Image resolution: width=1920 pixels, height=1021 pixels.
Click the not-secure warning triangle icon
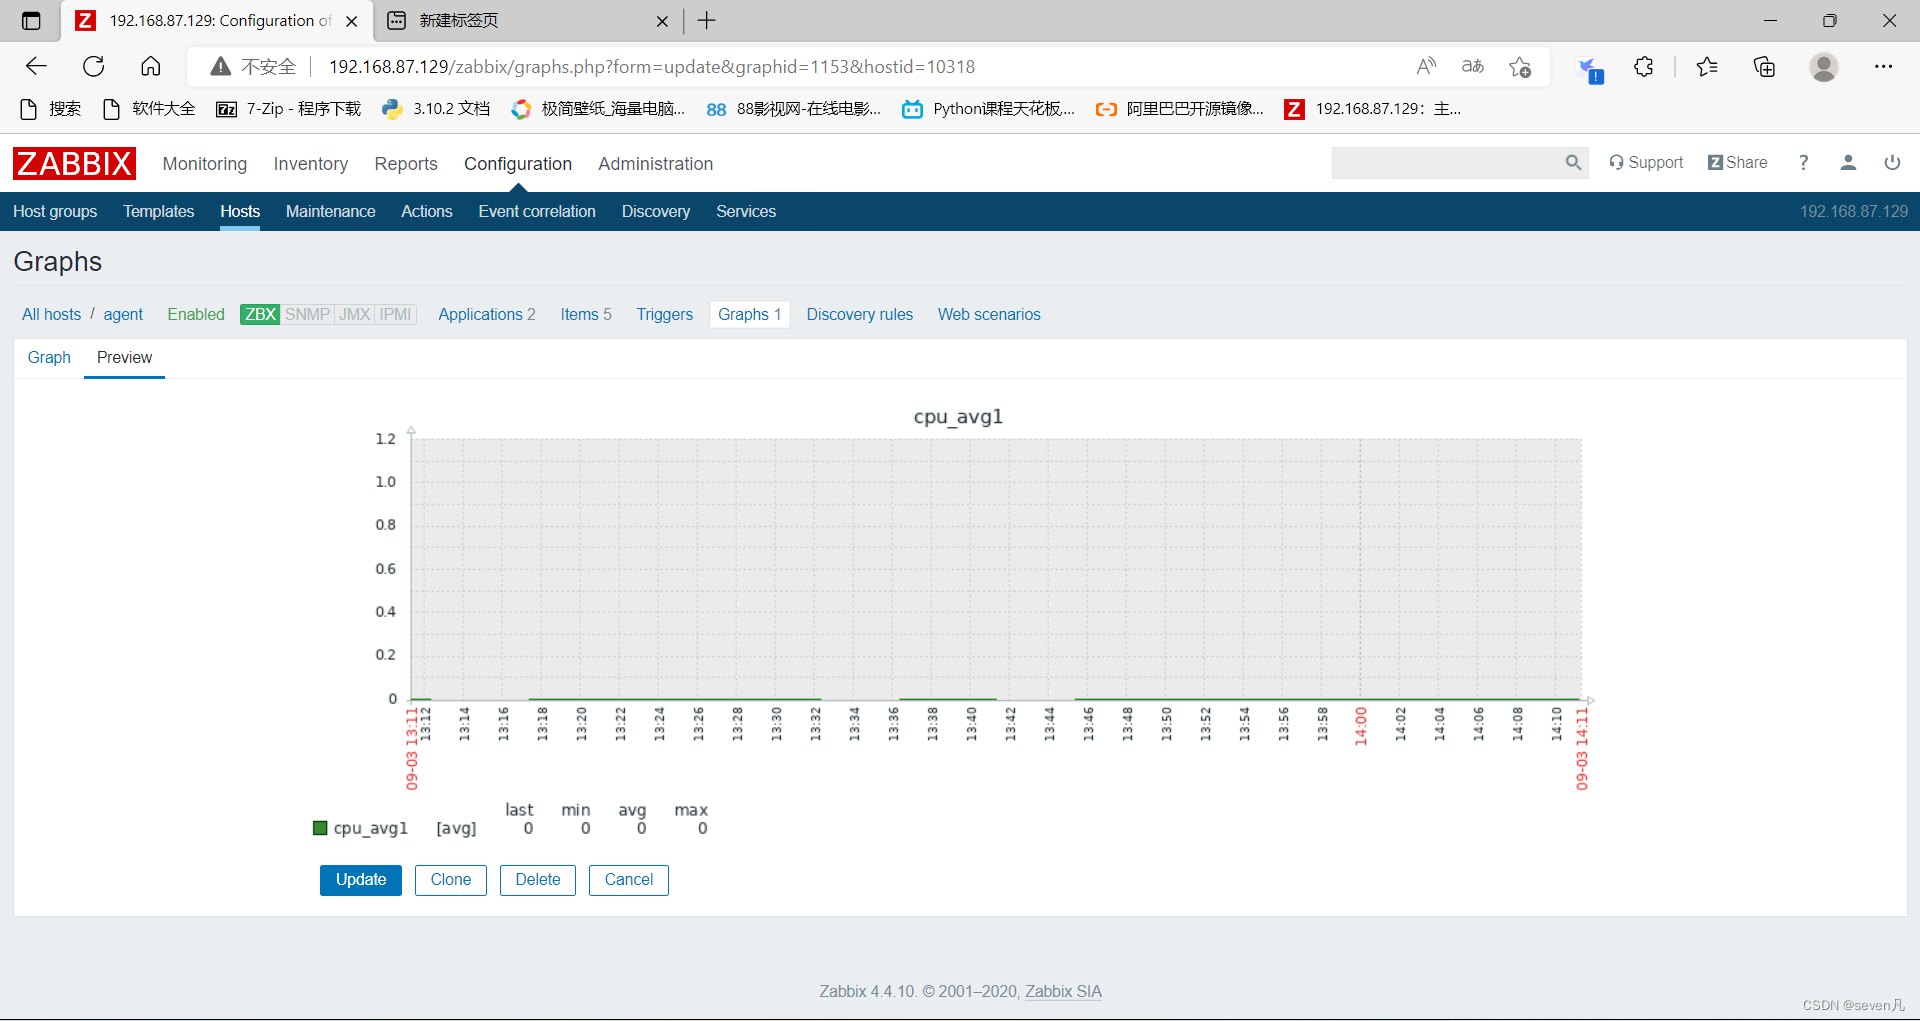(221, 67)
